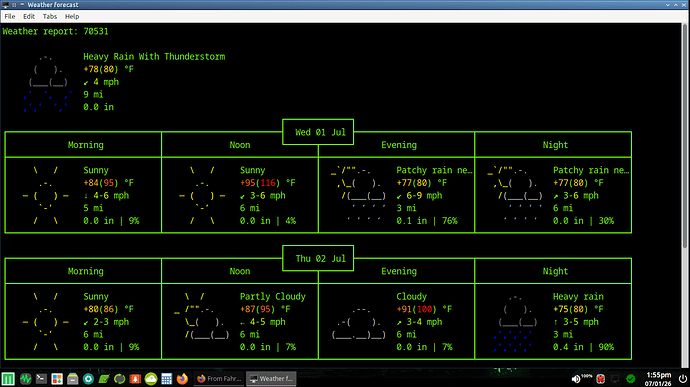
Task: Click the 'Thu 02 Jul' date header
Action: click(320, 258)
